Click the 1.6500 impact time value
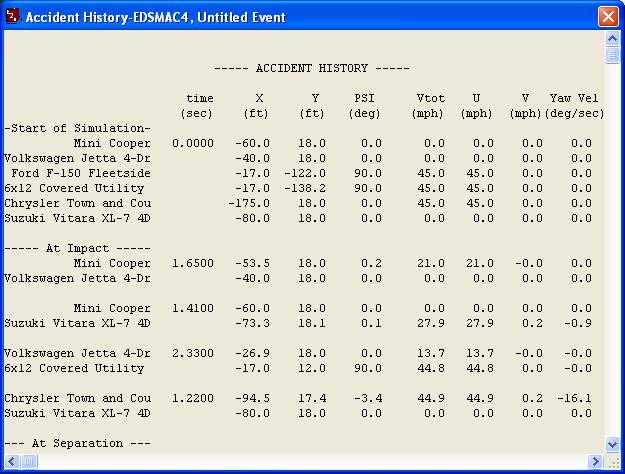 click(193, 262)
